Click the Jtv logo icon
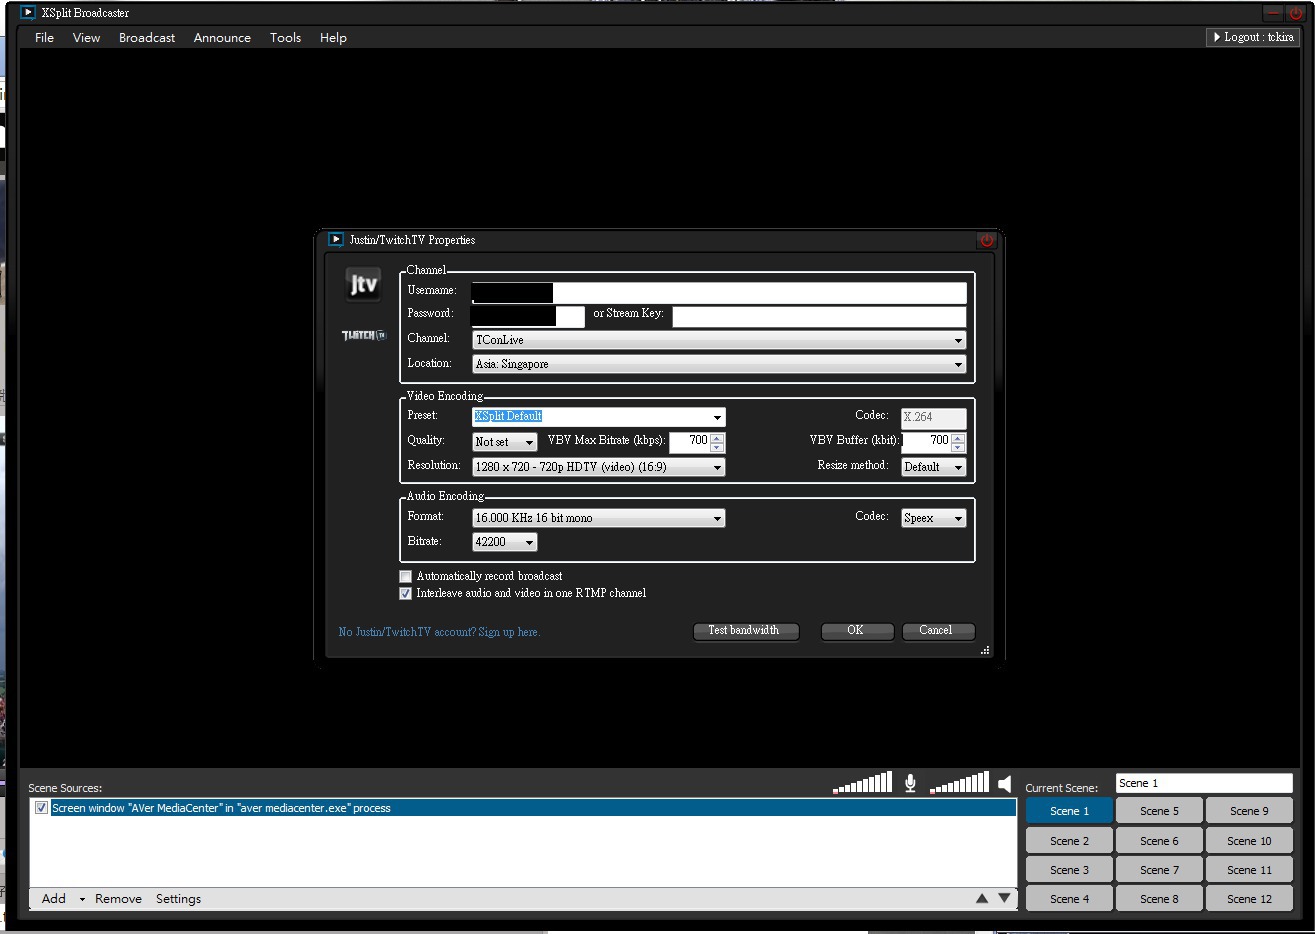Screen dimensions: 1315x934 (363, 285)
